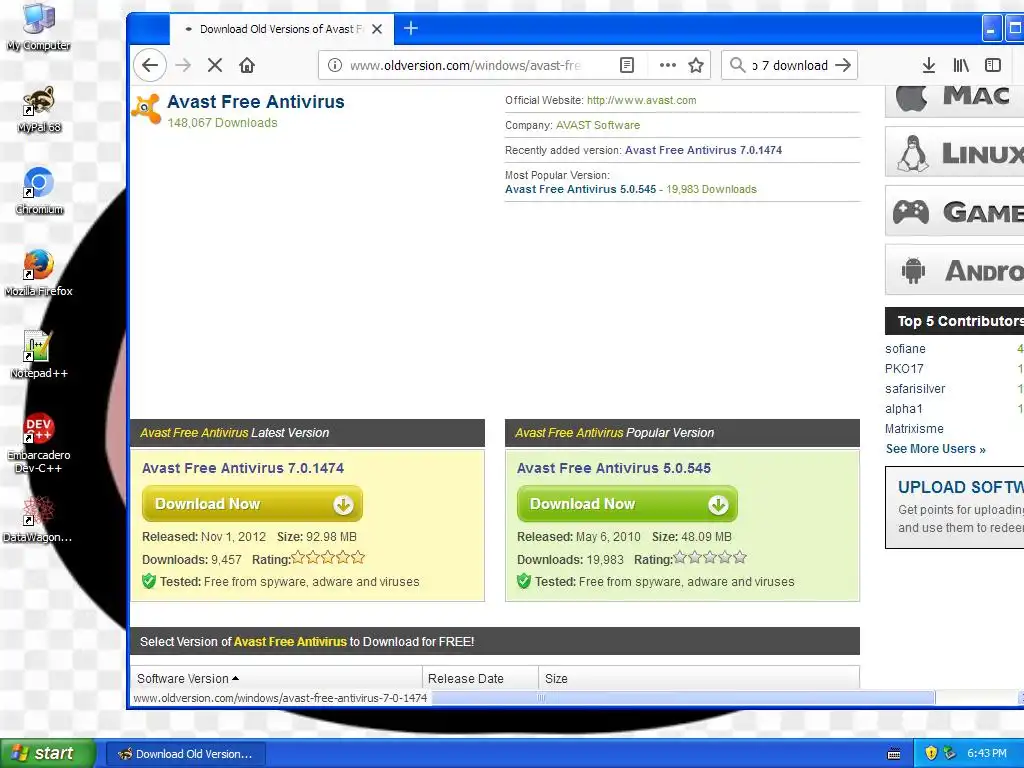The image size is (1024, 768).
Task: Open Notepad++ desktop shortcut
Action: [39, 355]
